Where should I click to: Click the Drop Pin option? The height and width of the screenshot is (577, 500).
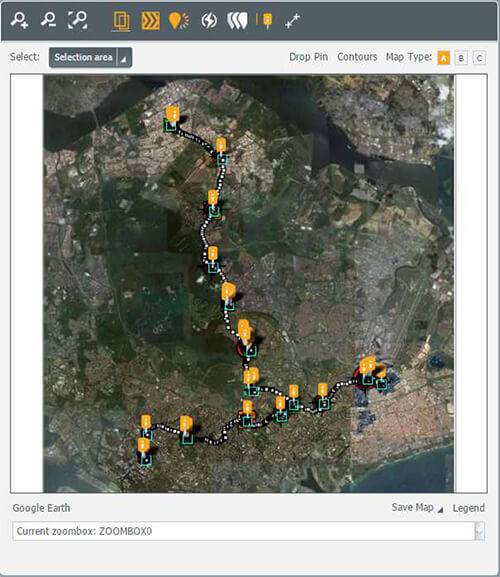coord(308,57)
